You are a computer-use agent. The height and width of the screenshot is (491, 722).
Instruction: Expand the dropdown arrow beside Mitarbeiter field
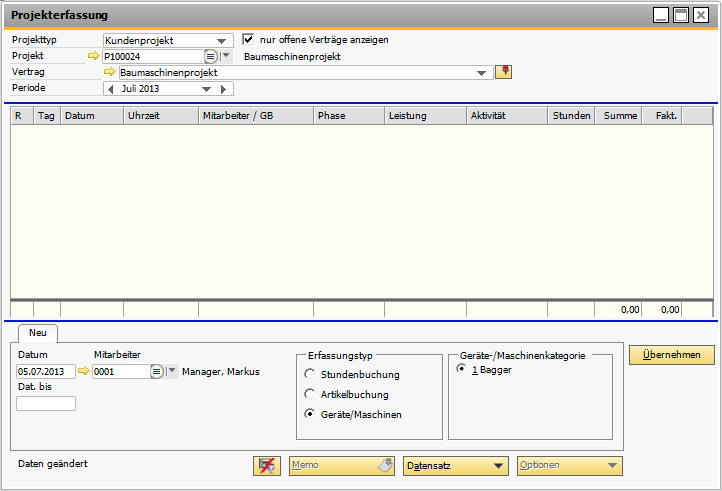tap(172, 371)
